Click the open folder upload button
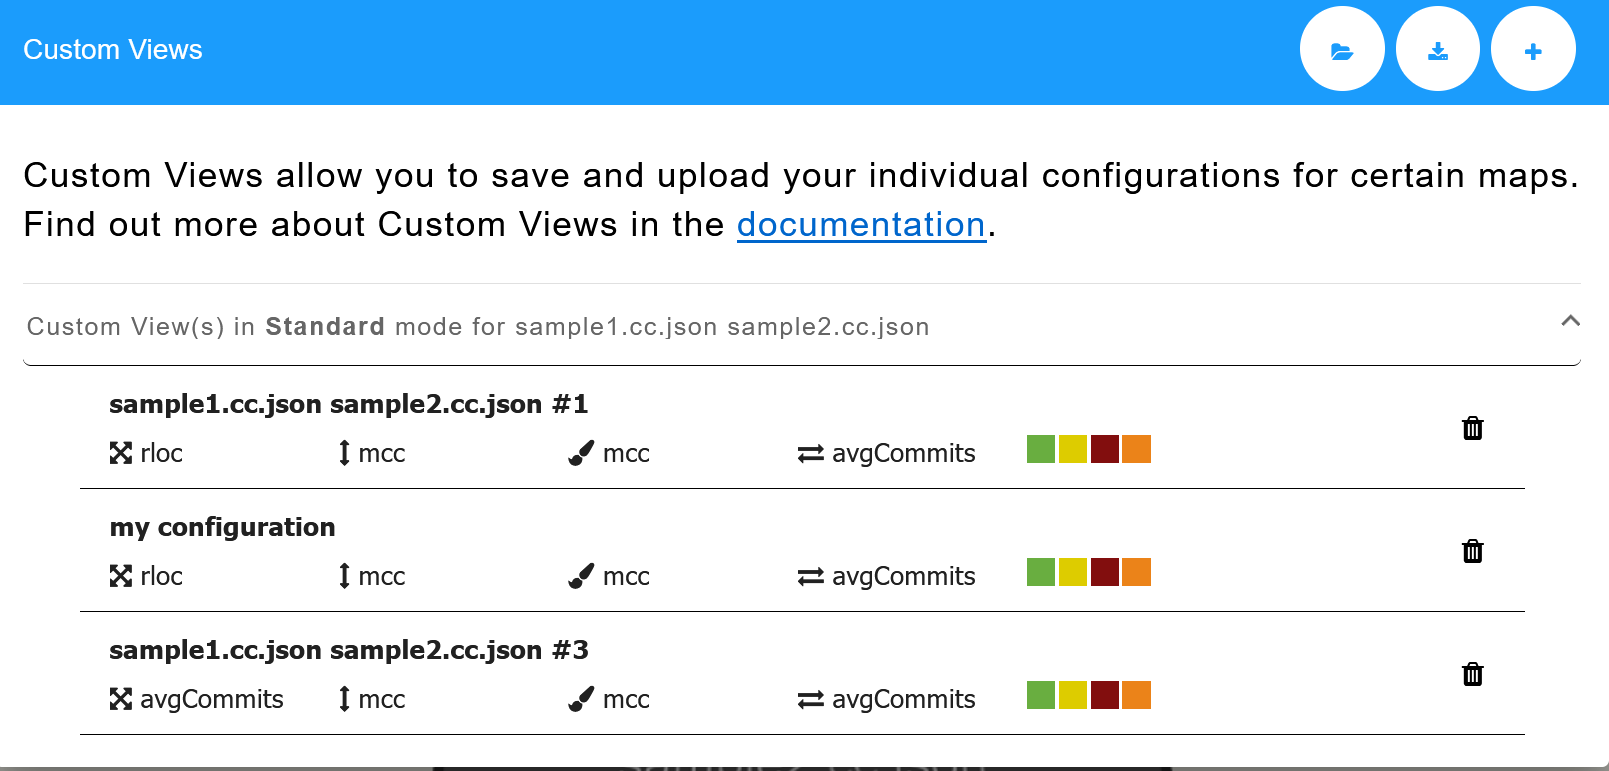The width and height of the screenshot is (1609, 771). pyautogui.click(x=1342, y=49)
